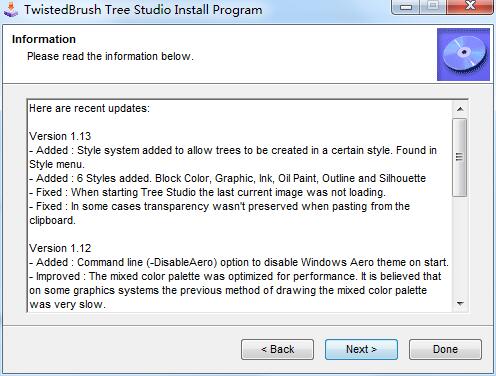Place cursor on '6 Styles added' line
This screenshot has height=376, width=496.
[x=228, y=178]
